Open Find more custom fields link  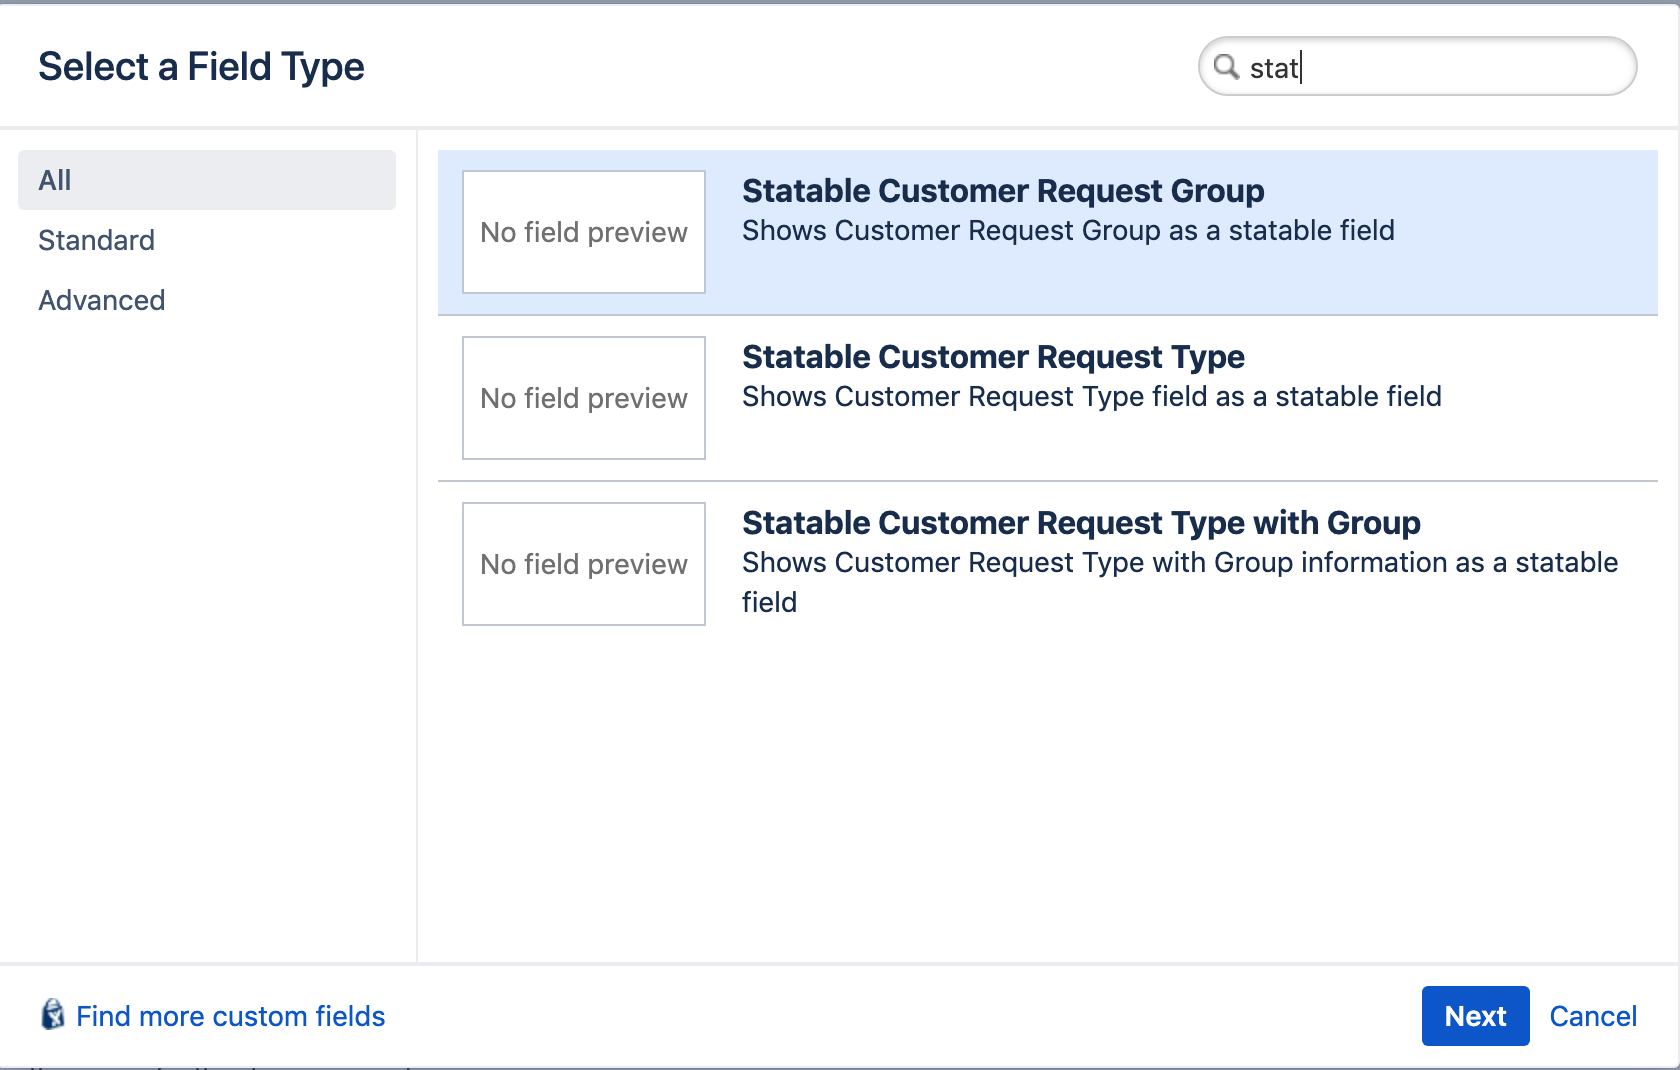230,1016
